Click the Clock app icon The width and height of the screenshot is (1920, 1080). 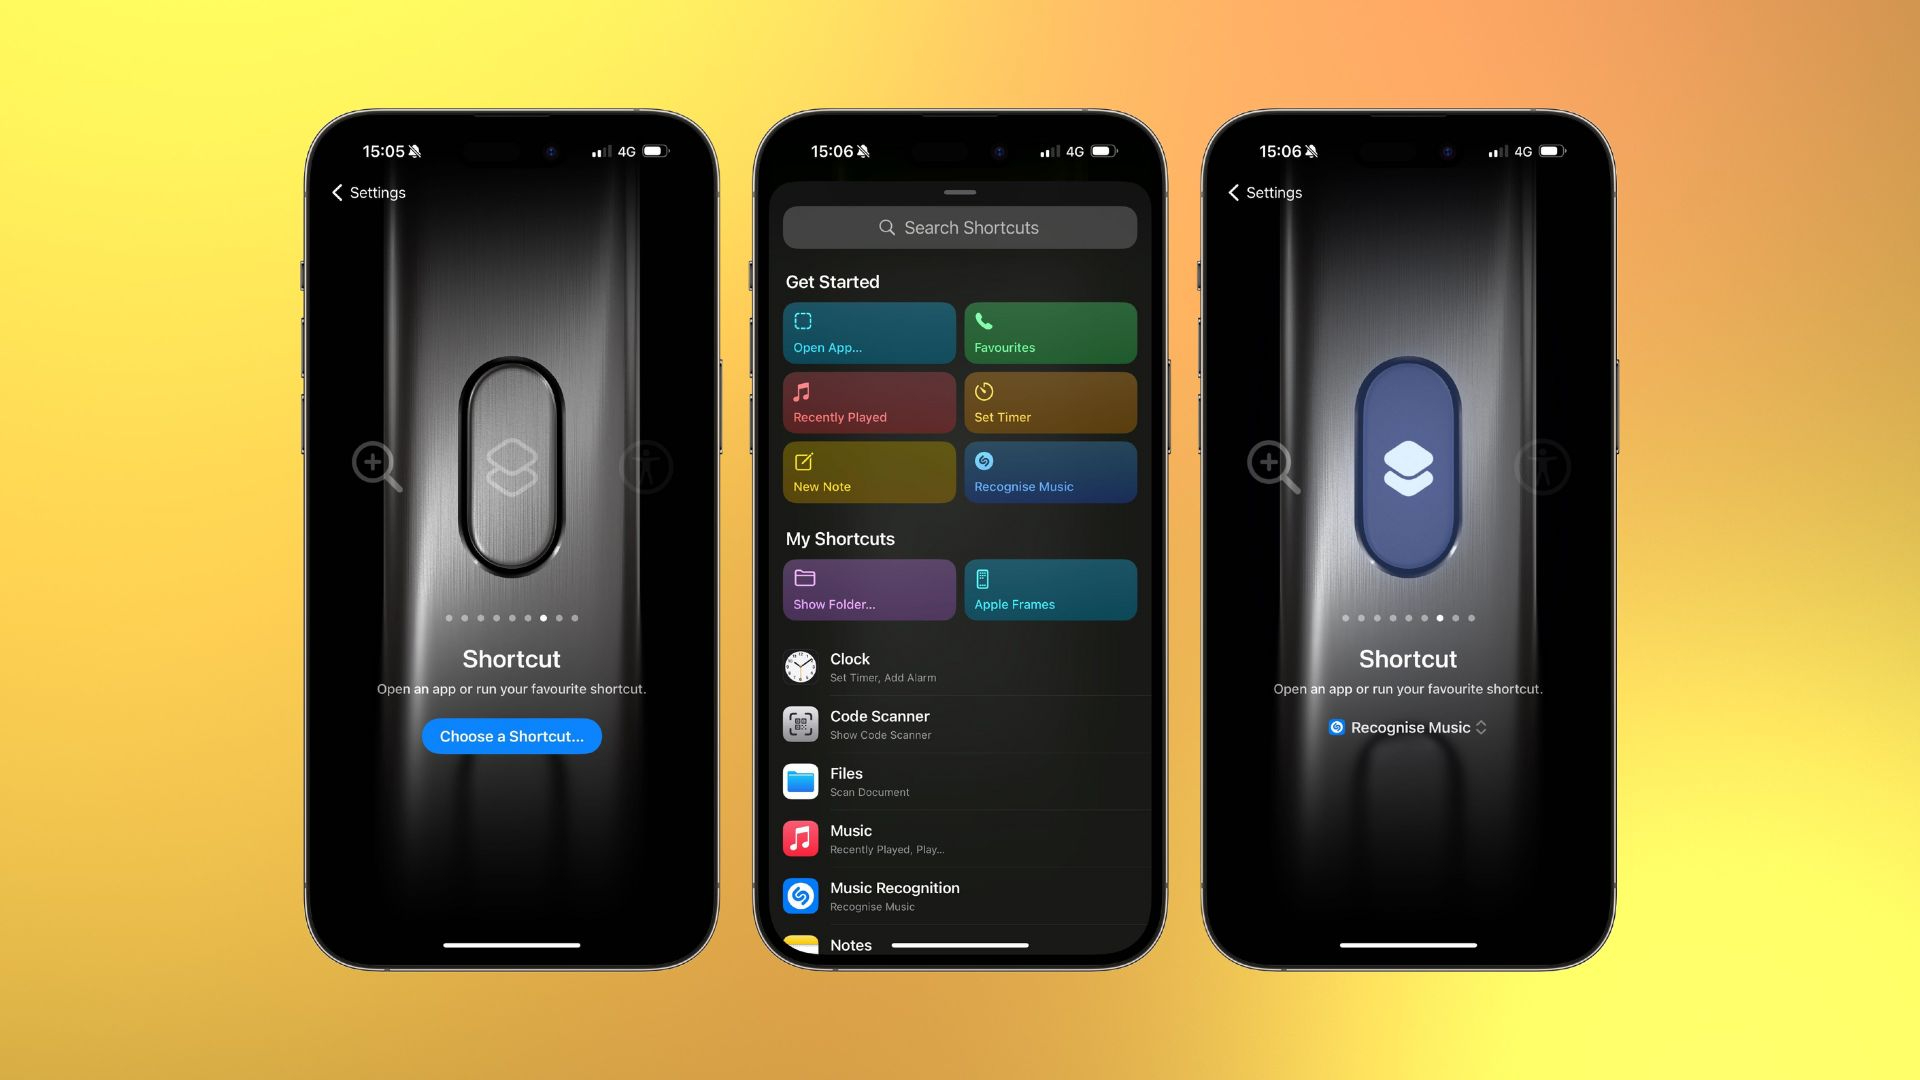[800, 666]
